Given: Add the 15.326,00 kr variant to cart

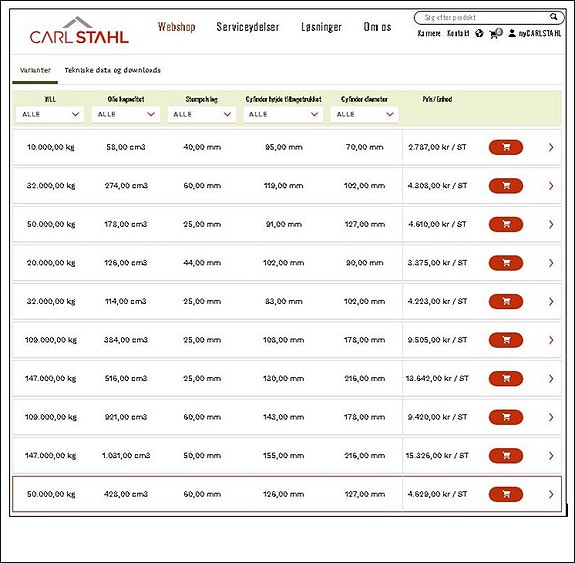Looking at the screenshot, I should coord(506,455).
